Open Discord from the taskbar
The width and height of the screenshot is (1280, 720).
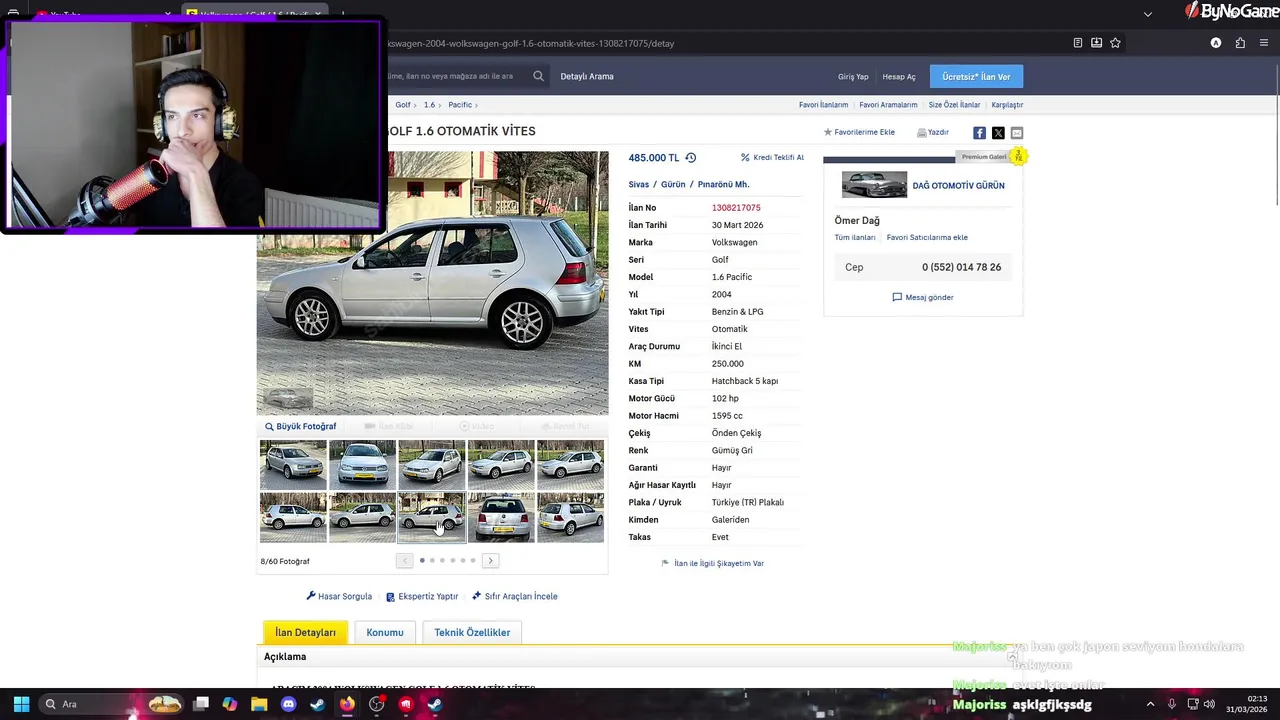pyautogui.click(x=289, y=704)
